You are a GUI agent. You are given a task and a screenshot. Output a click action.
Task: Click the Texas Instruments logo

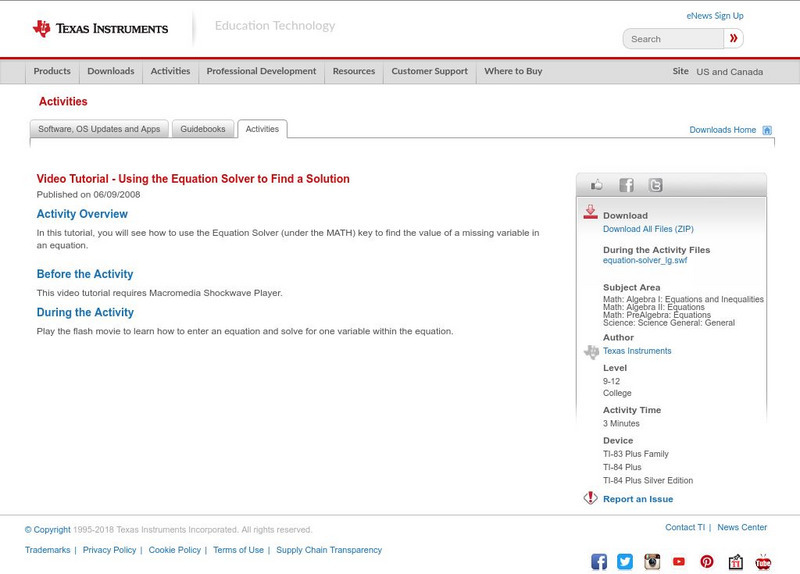(100, 29)
